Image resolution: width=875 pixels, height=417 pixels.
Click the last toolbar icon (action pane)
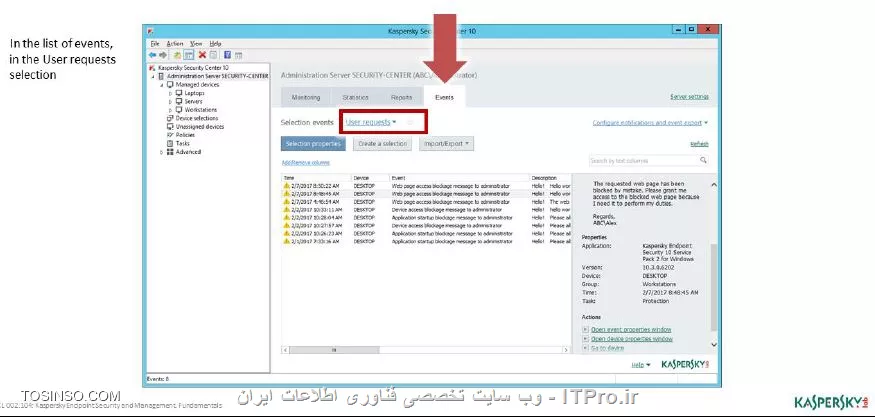point(238,55)
